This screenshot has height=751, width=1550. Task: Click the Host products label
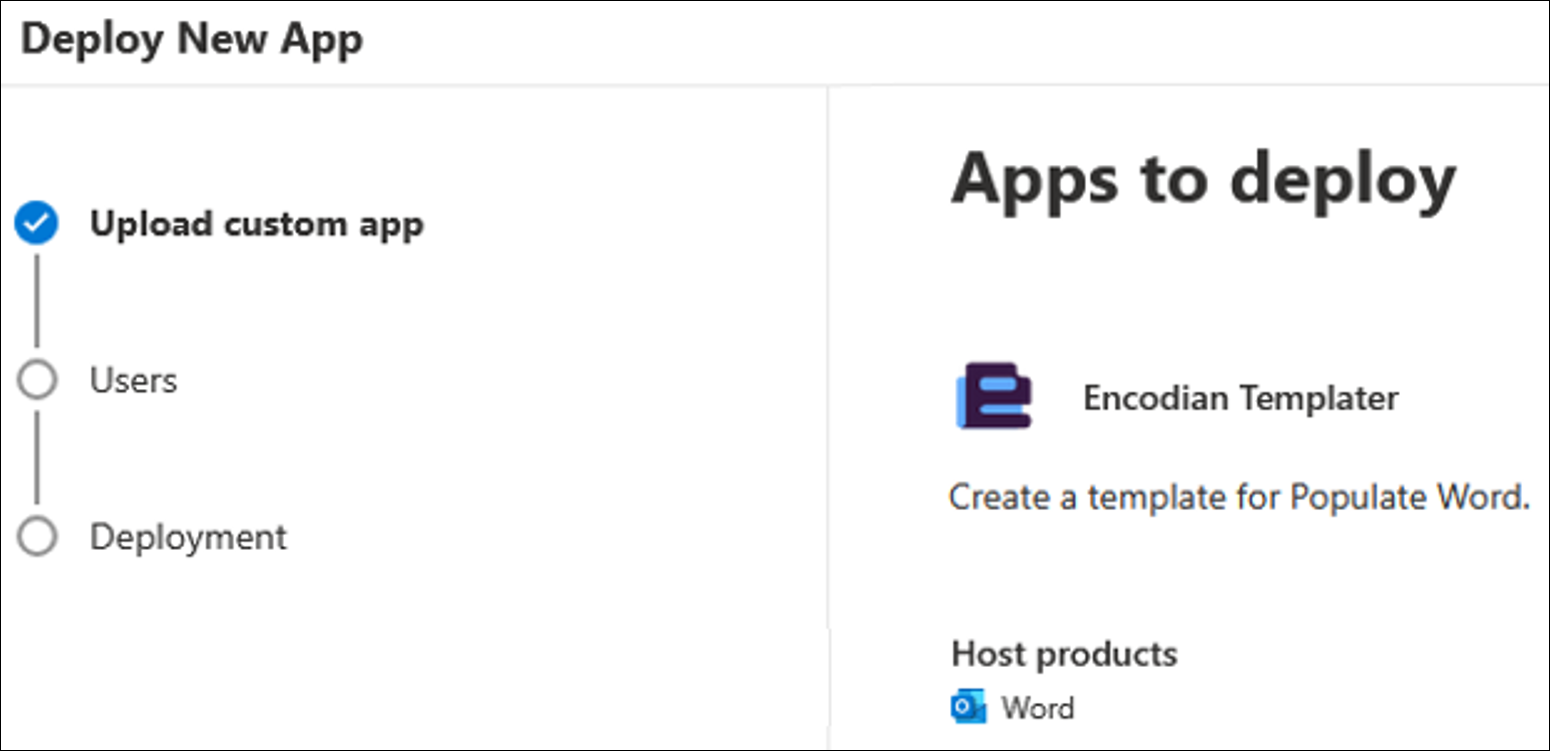coord(1064,654)
